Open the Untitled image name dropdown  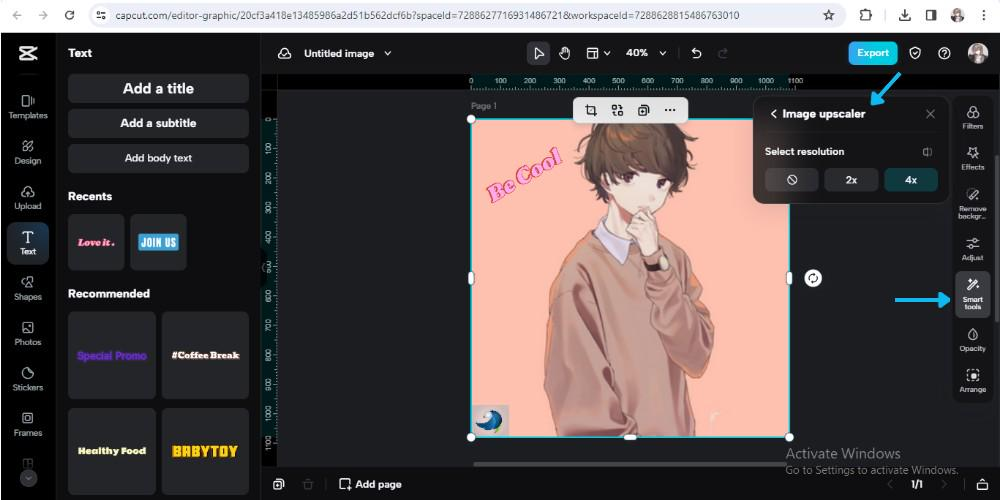point(348,54)
